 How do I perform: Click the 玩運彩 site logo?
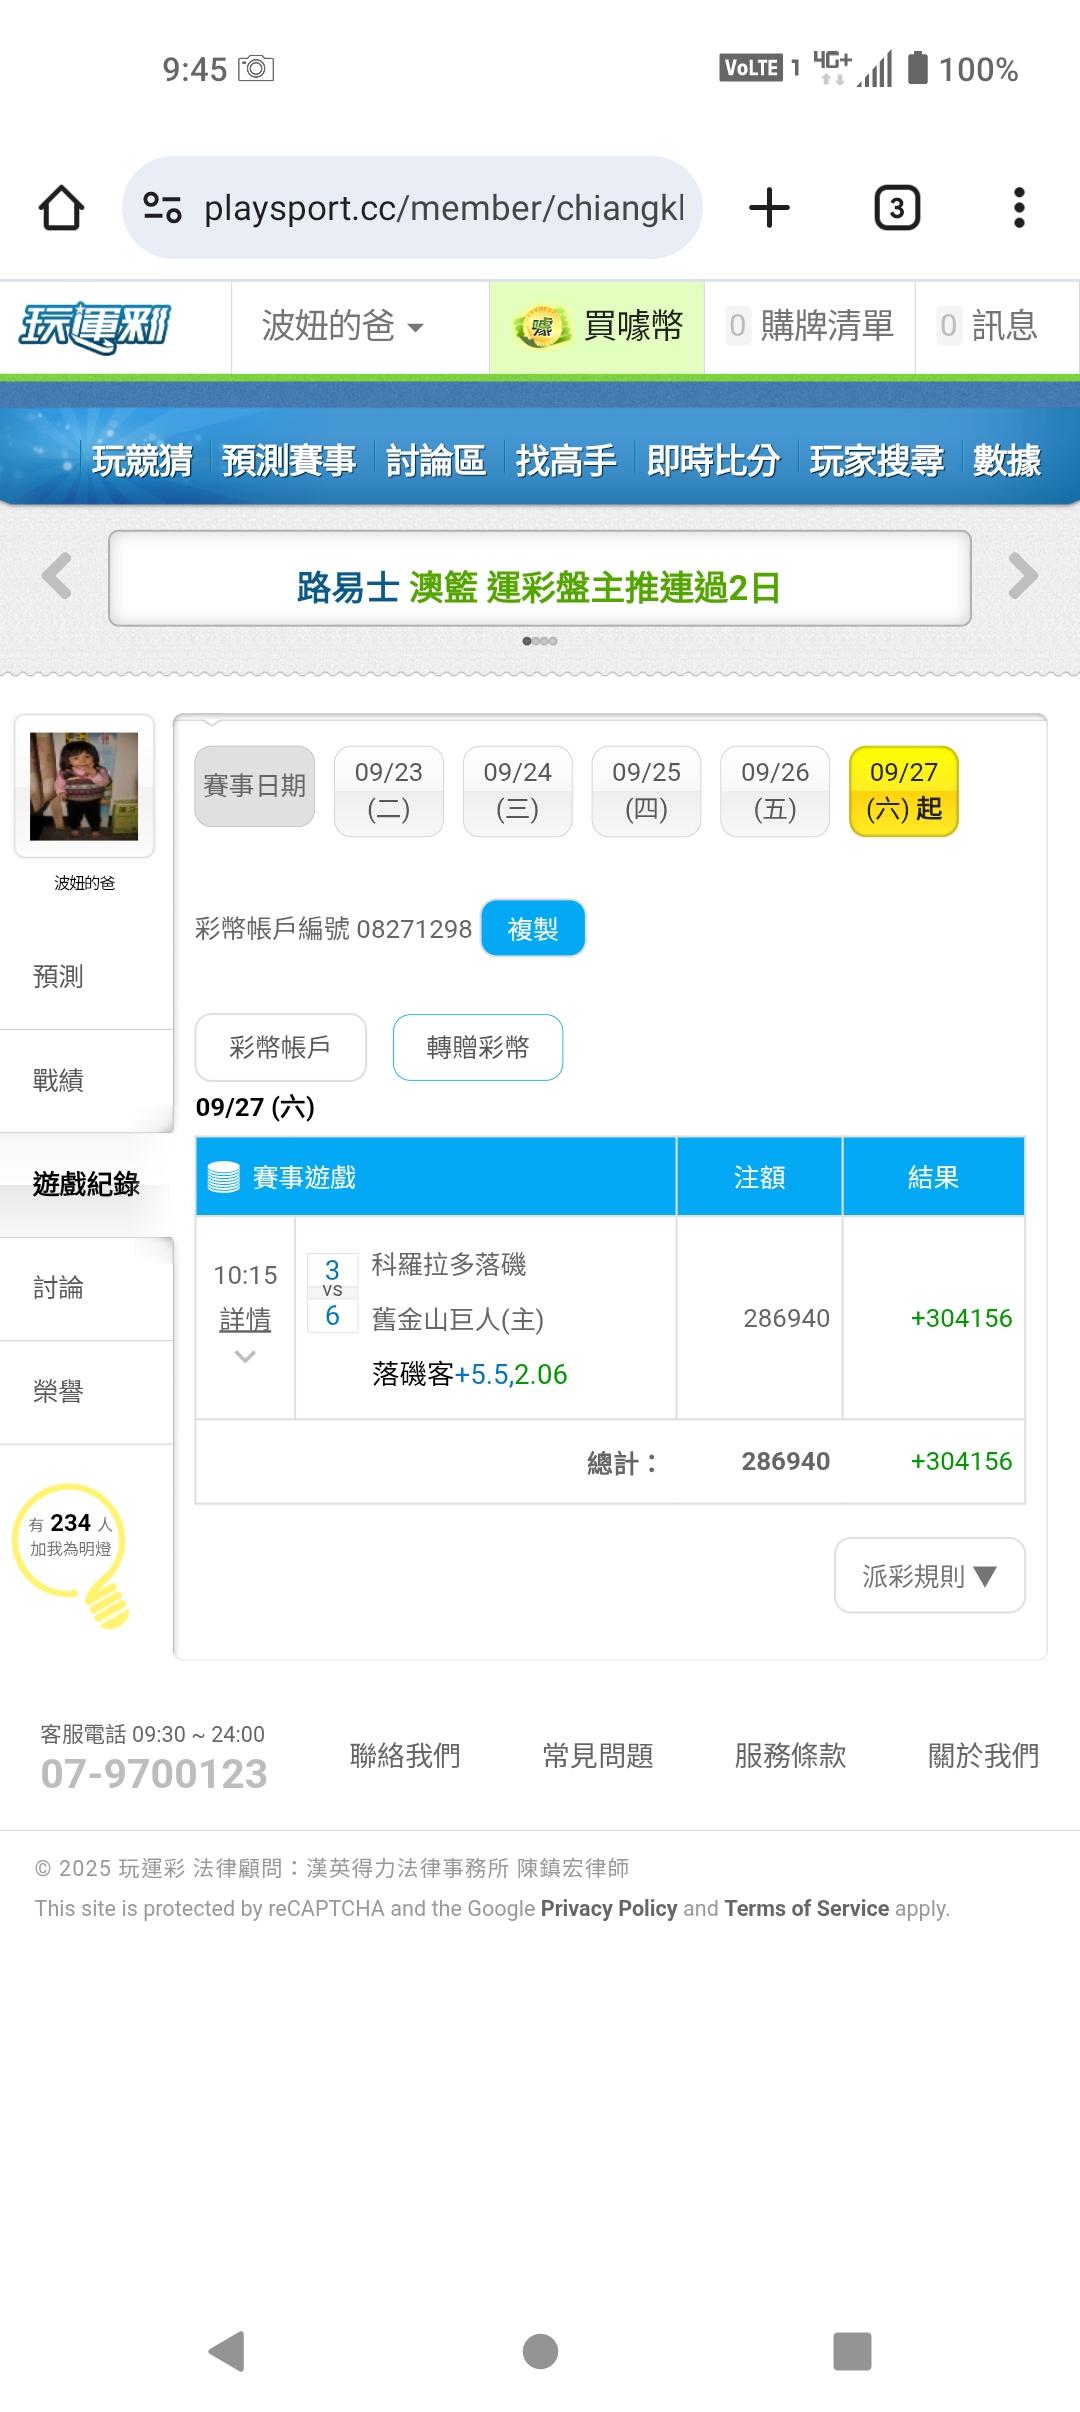click(x=95, y=327)
